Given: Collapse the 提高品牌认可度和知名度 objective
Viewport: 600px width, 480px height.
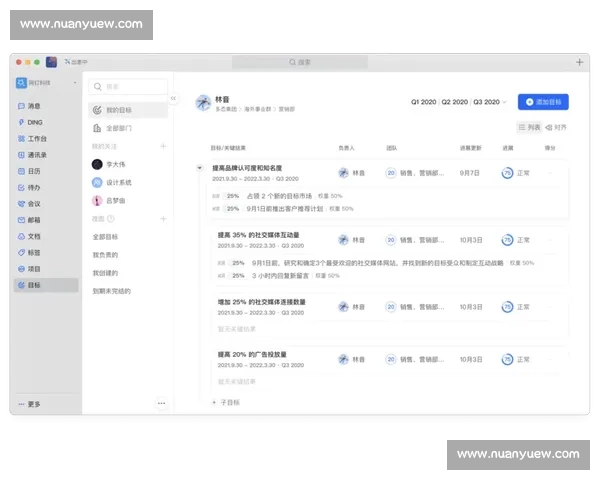Looking at the screenshot, I should pyautogui.click(x=199, y=168).
